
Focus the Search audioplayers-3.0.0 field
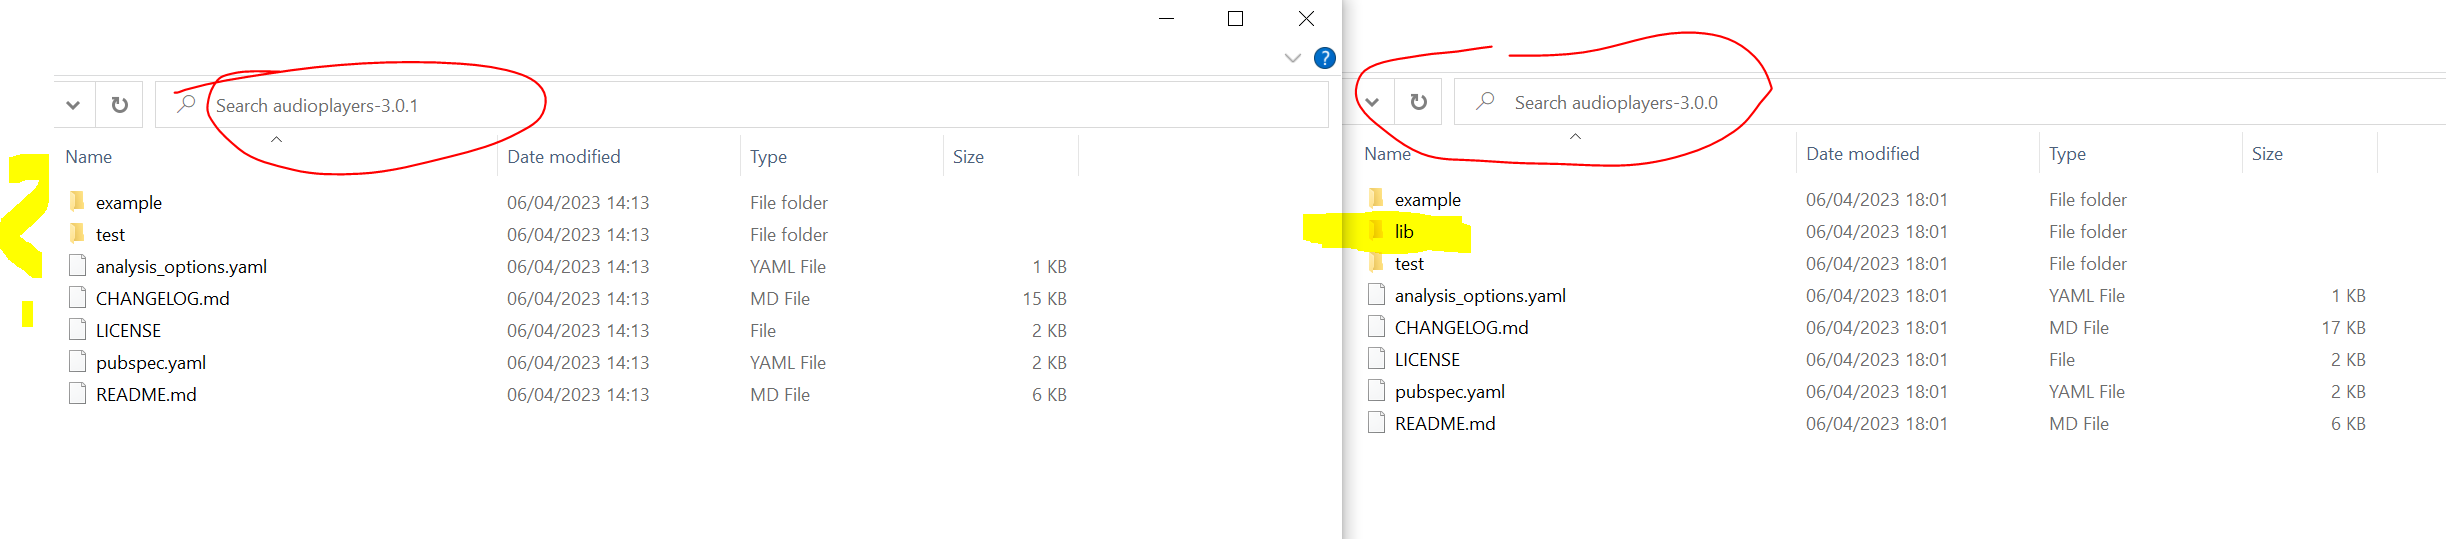[1950, 102]
